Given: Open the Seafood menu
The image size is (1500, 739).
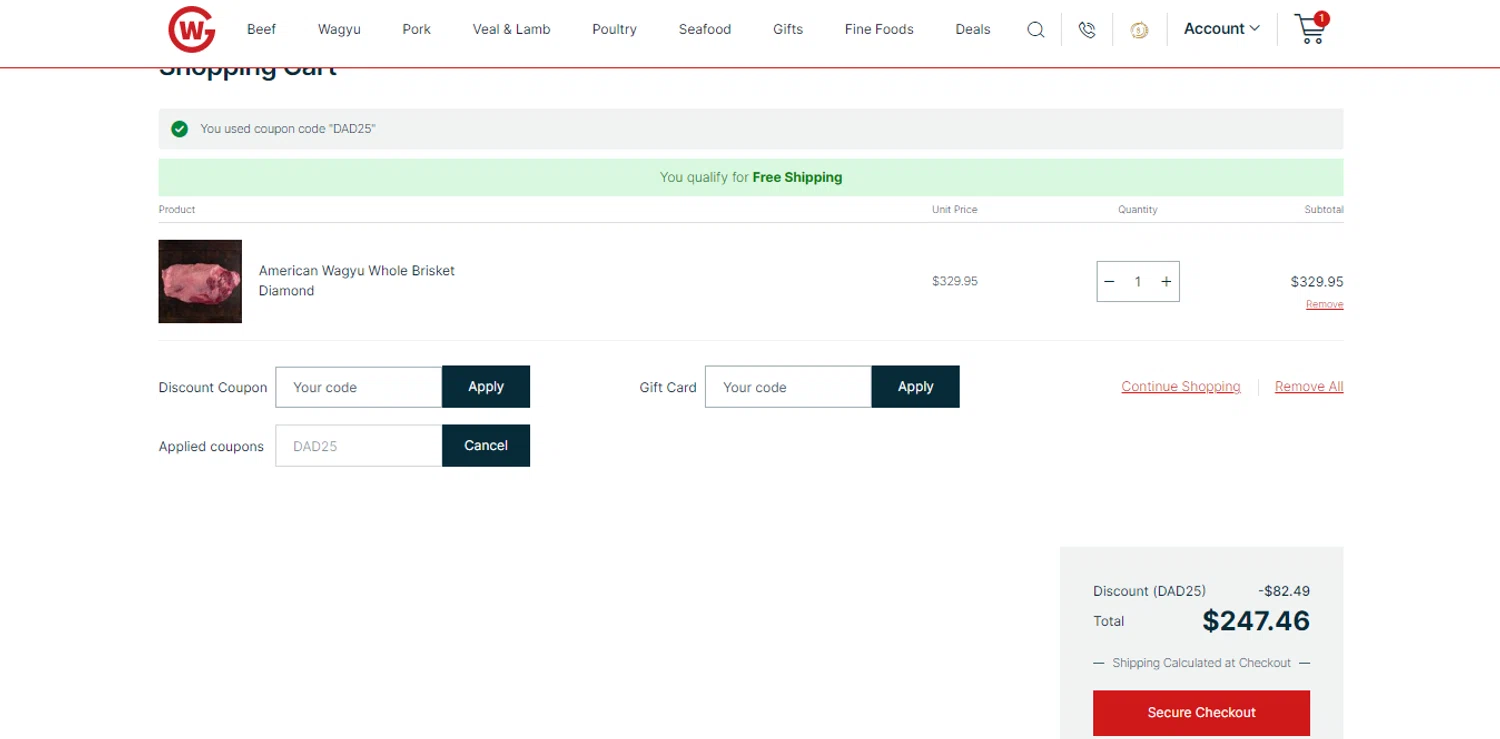Looking at the screenshot, I should point(704,29).
